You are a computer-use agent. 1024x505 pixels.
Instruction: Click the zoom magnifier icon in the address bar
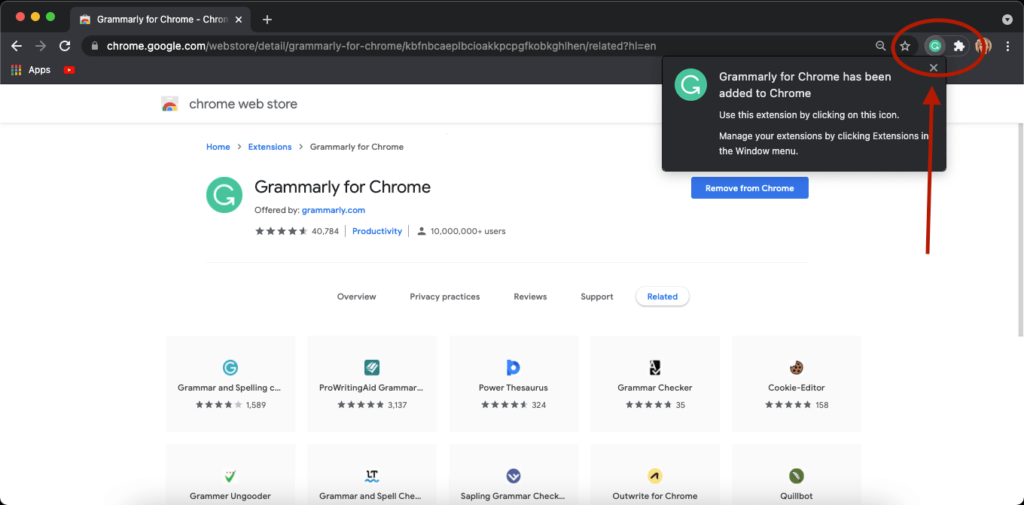click(881, 46)
